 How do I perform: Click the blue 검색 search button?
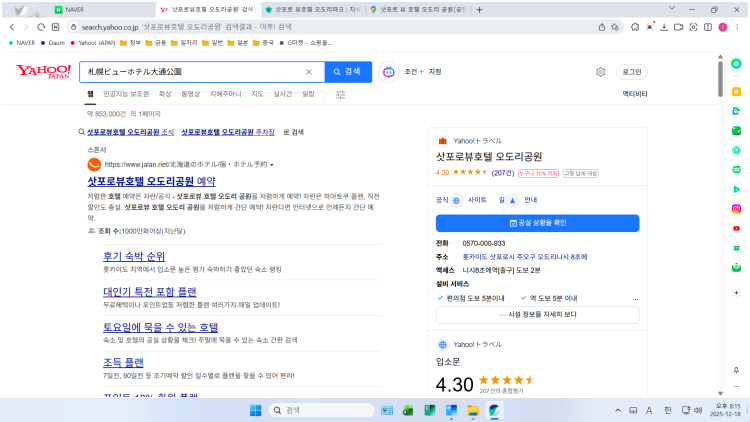point(346,72)
